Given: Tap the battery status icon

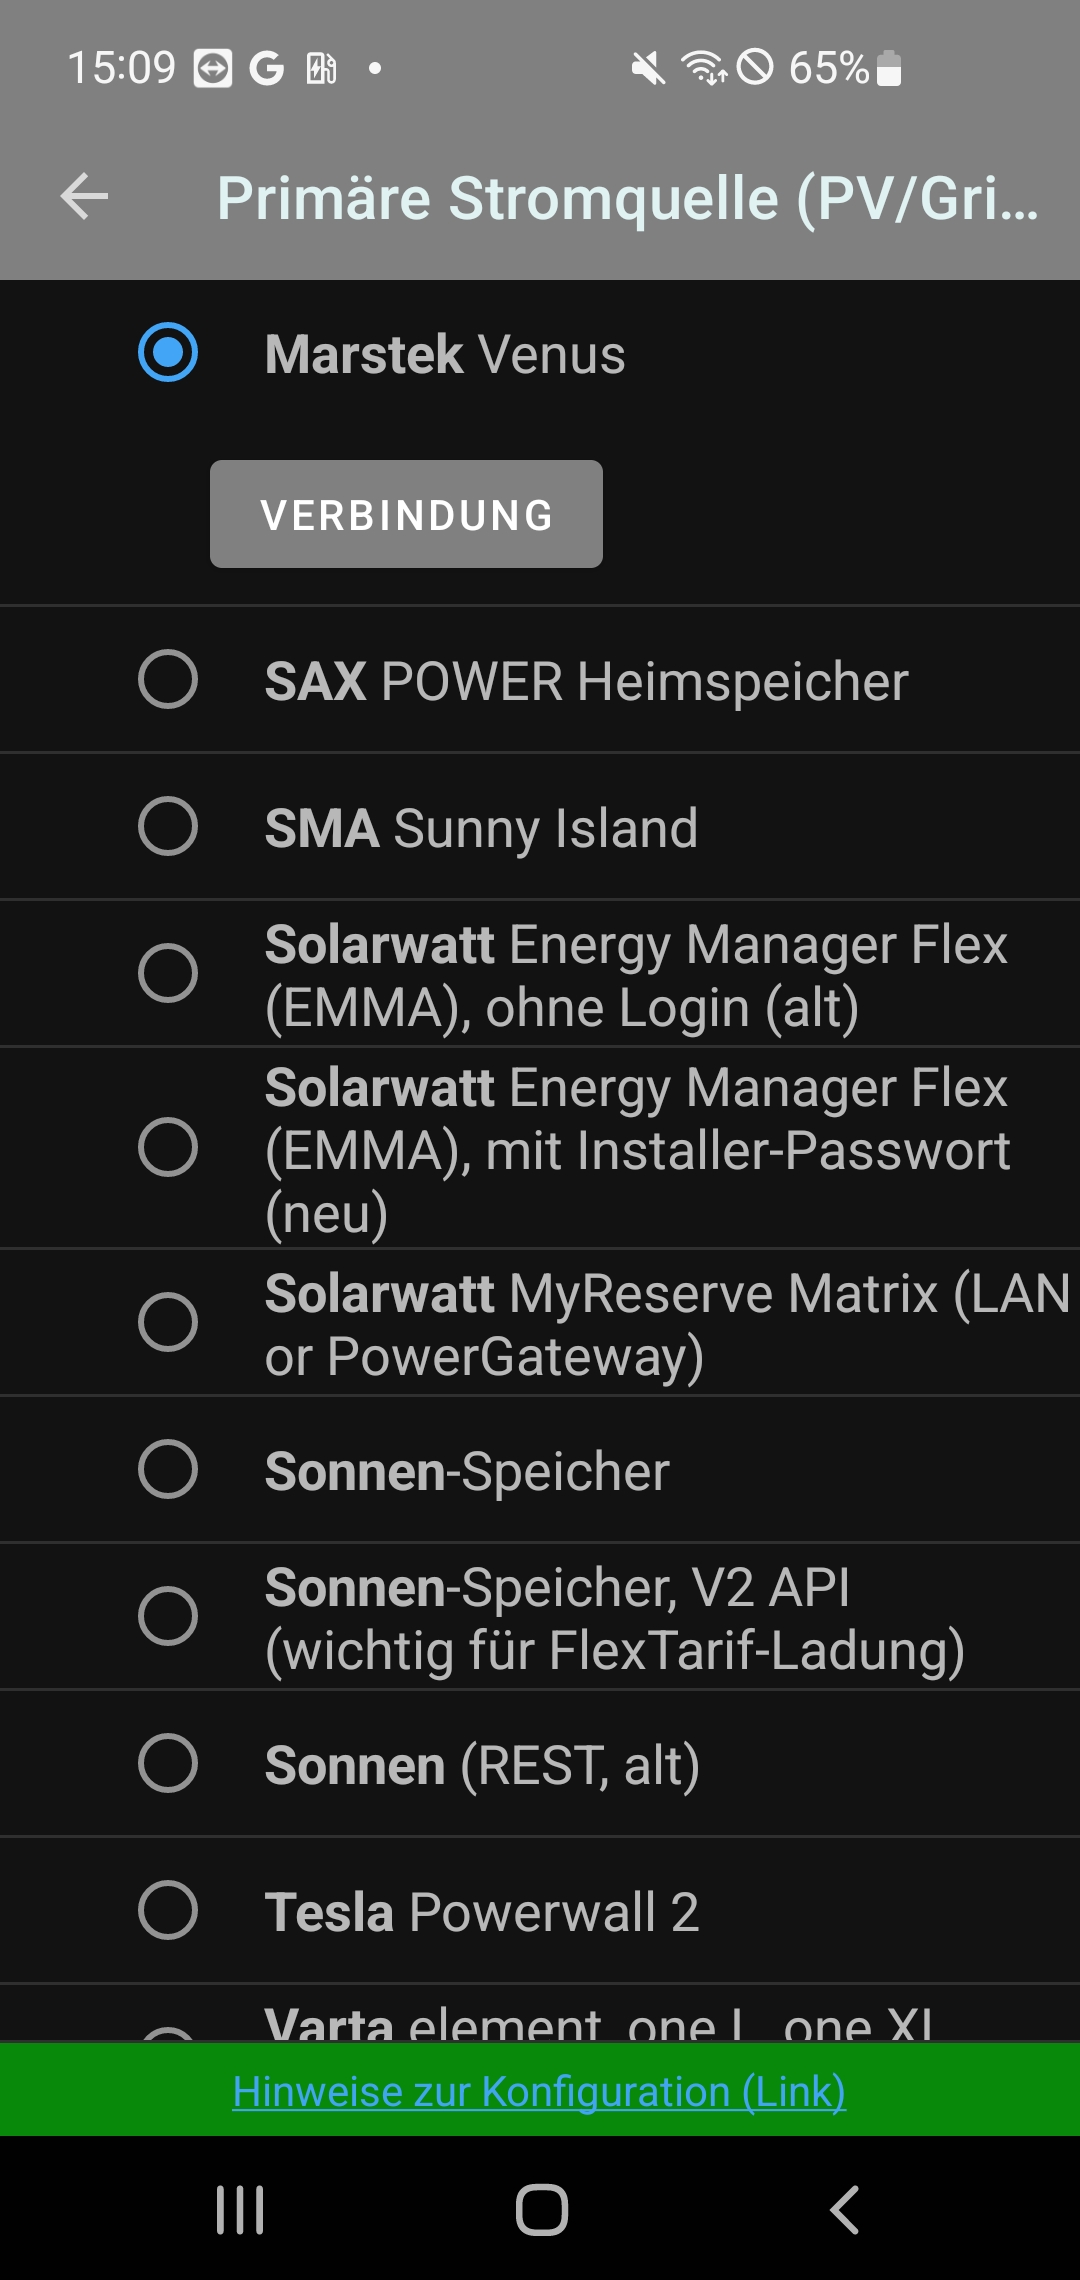Looking at the screenshot, I should (889, 69).
